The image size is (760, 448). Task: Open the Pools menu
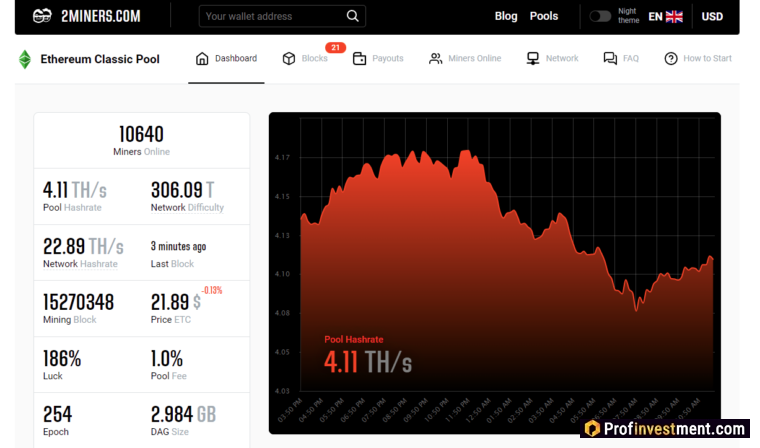pos(544,16)
